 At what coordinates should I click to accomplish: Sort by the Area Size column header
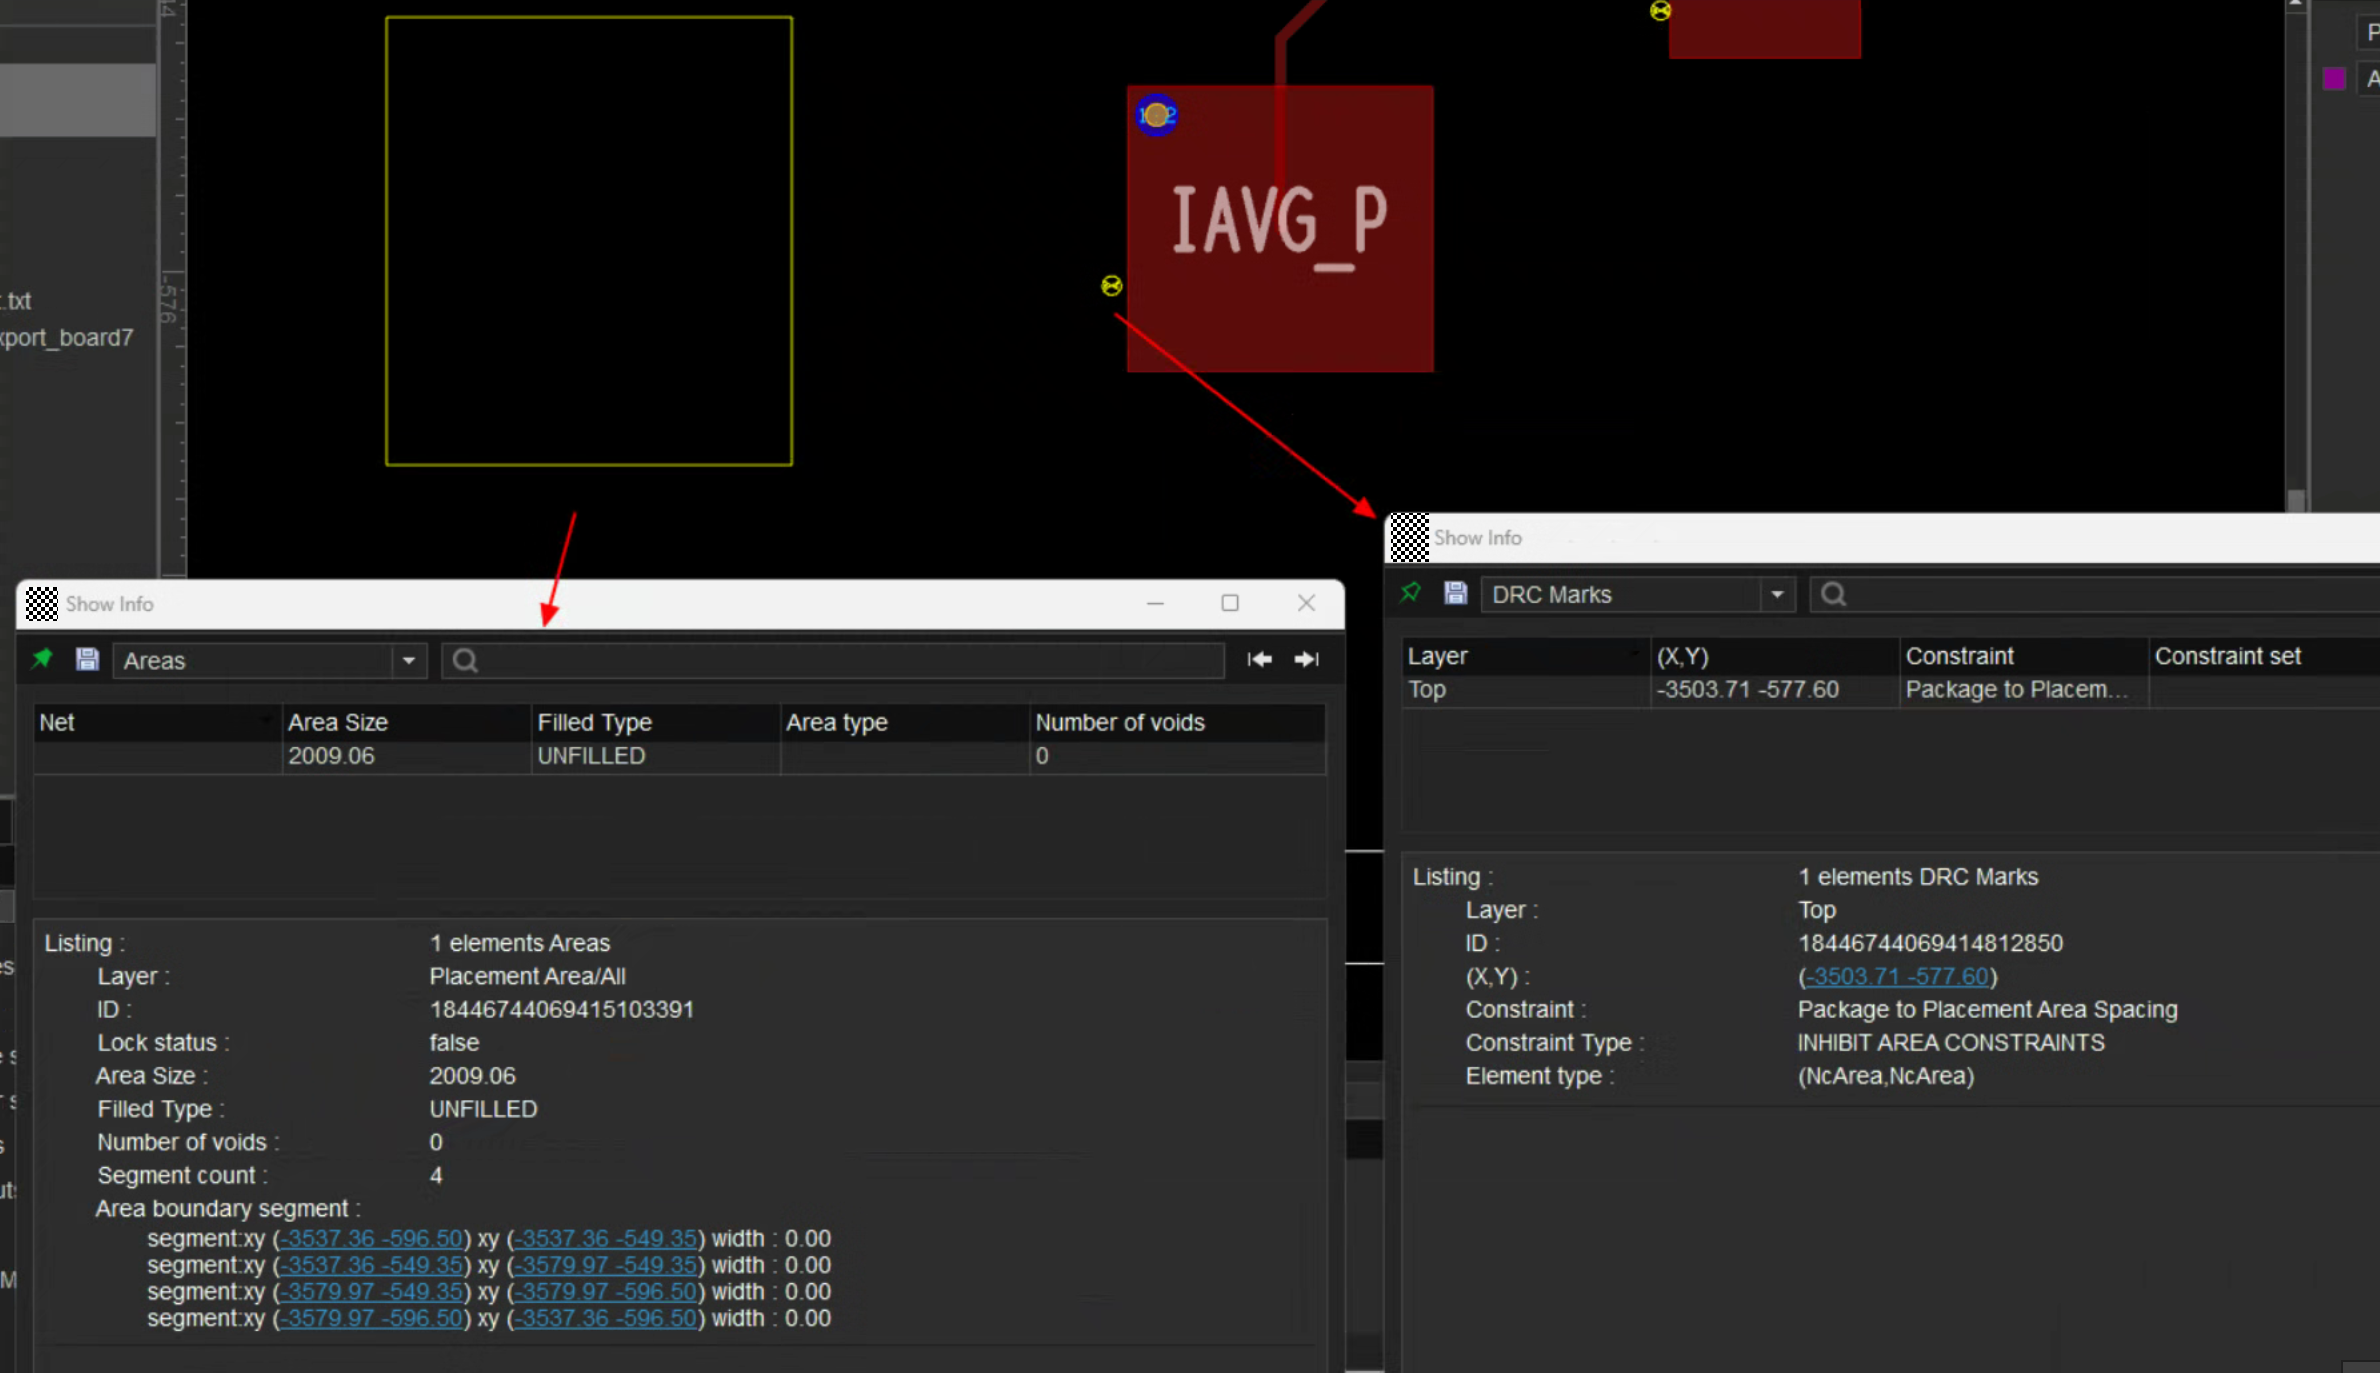coord(338,723)
